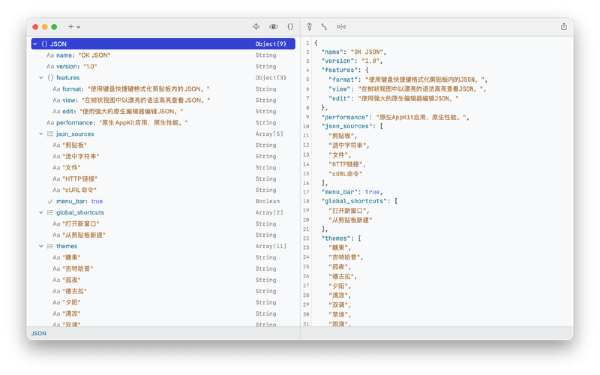Screen dimensions: 600x375
Task: Click the curly braces icon in the toolbar
Action: [x=290, y=26]
